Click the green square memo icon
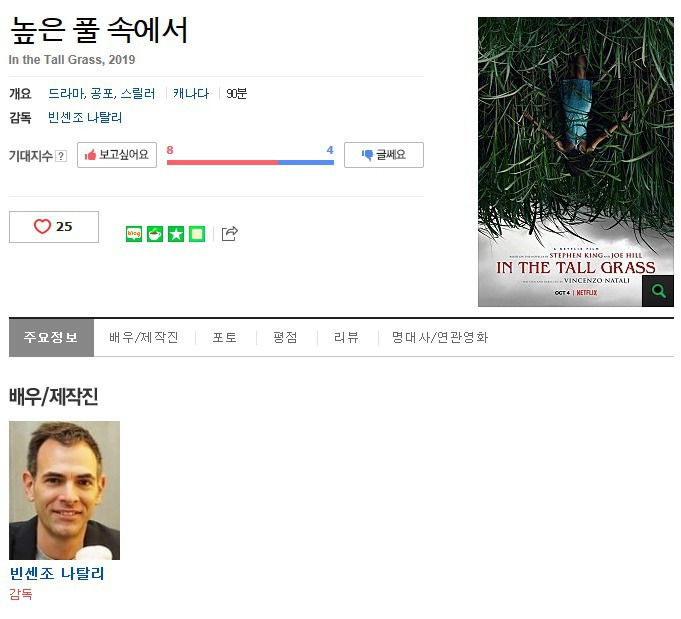 pyautogui.click(x=197, y=234)
